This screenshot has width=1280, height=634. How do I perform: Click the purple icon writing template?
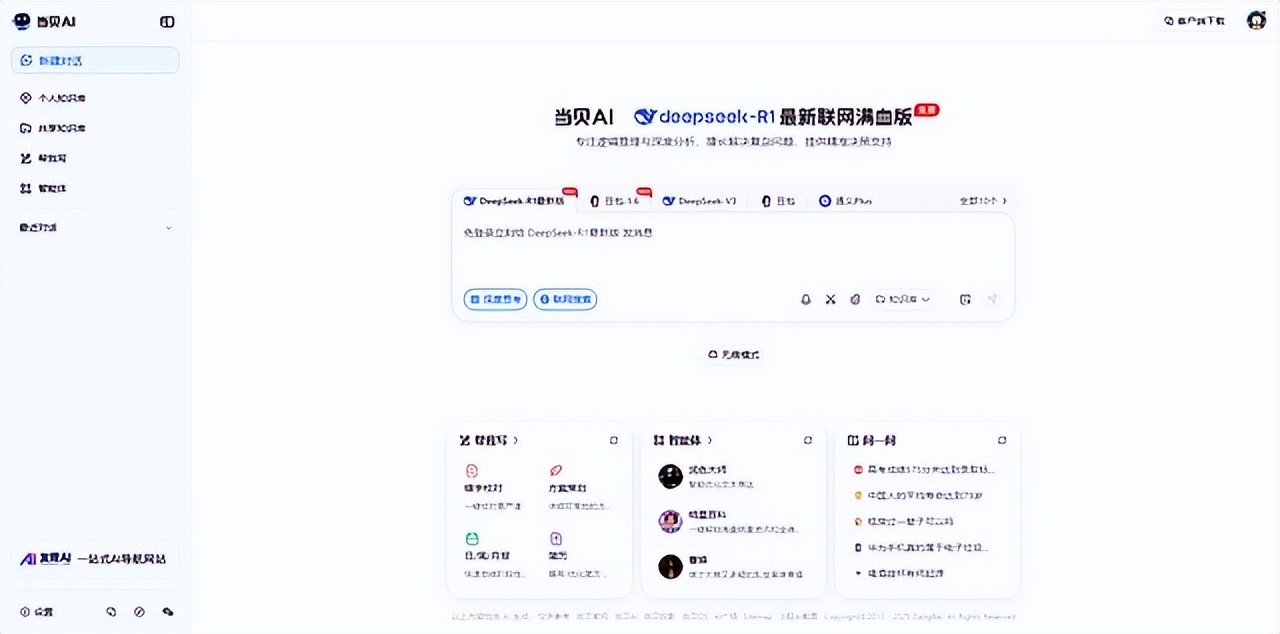point(556,538)
